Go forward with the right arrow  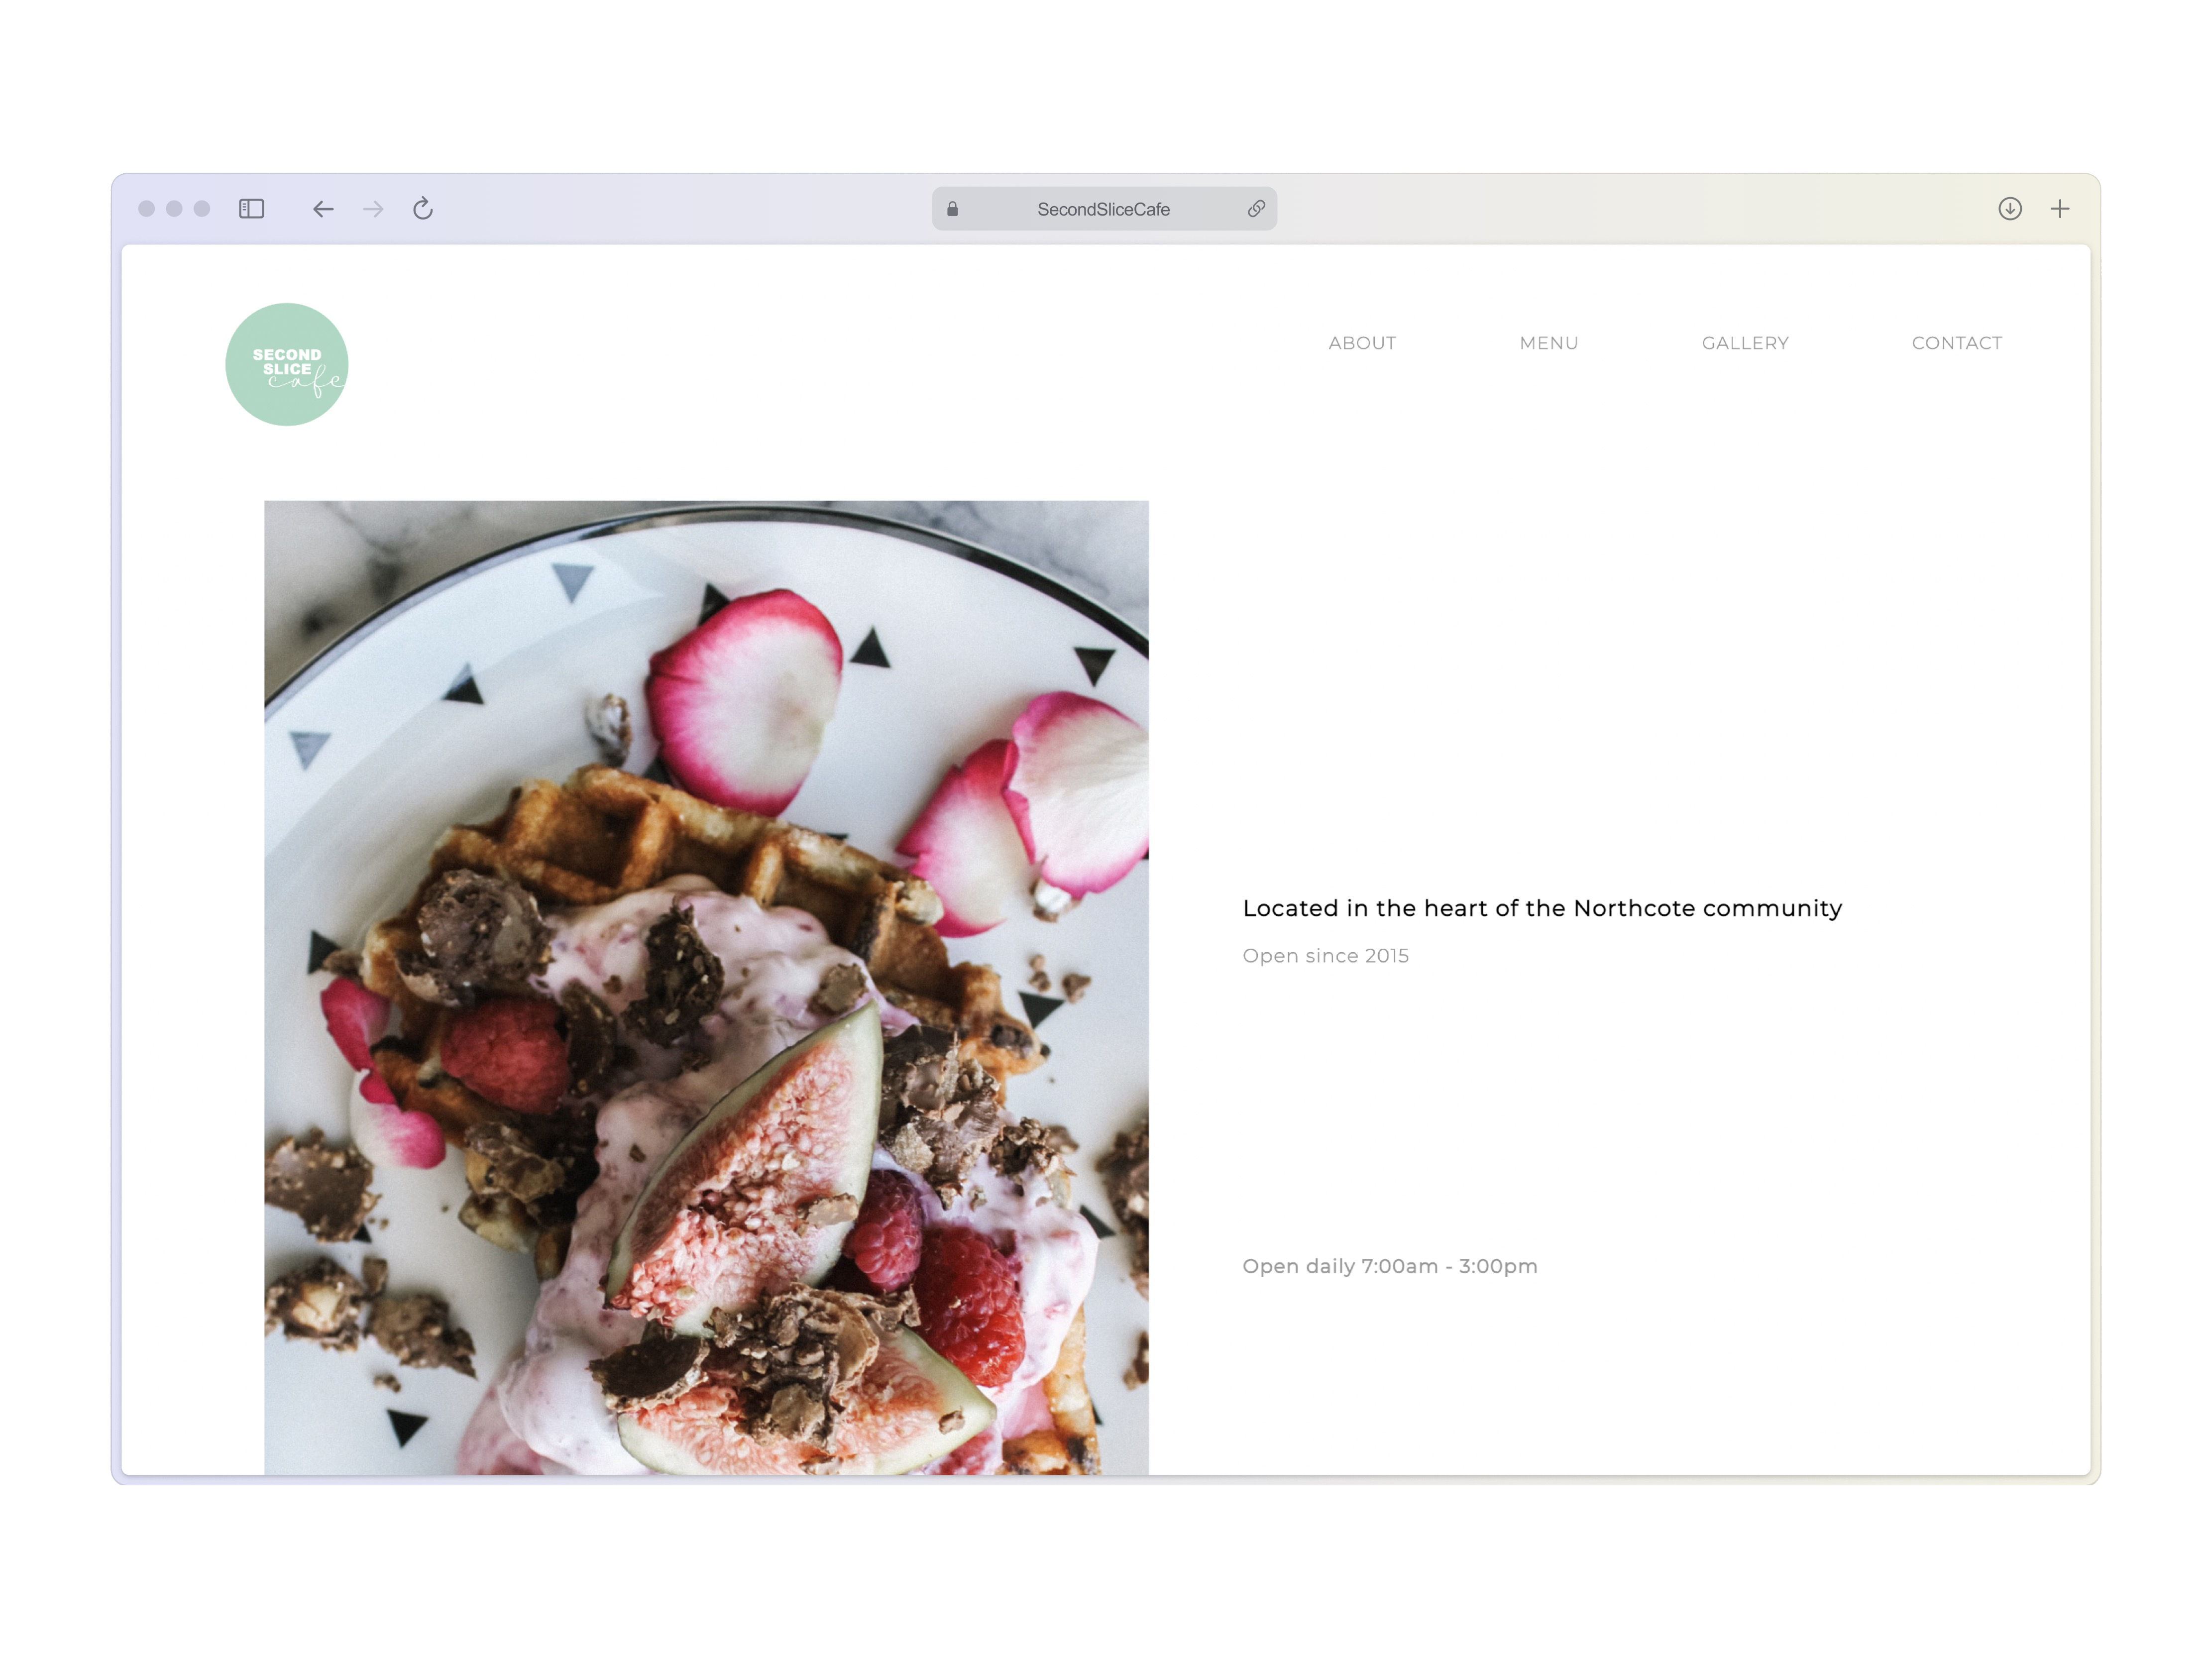click(373, 208)
